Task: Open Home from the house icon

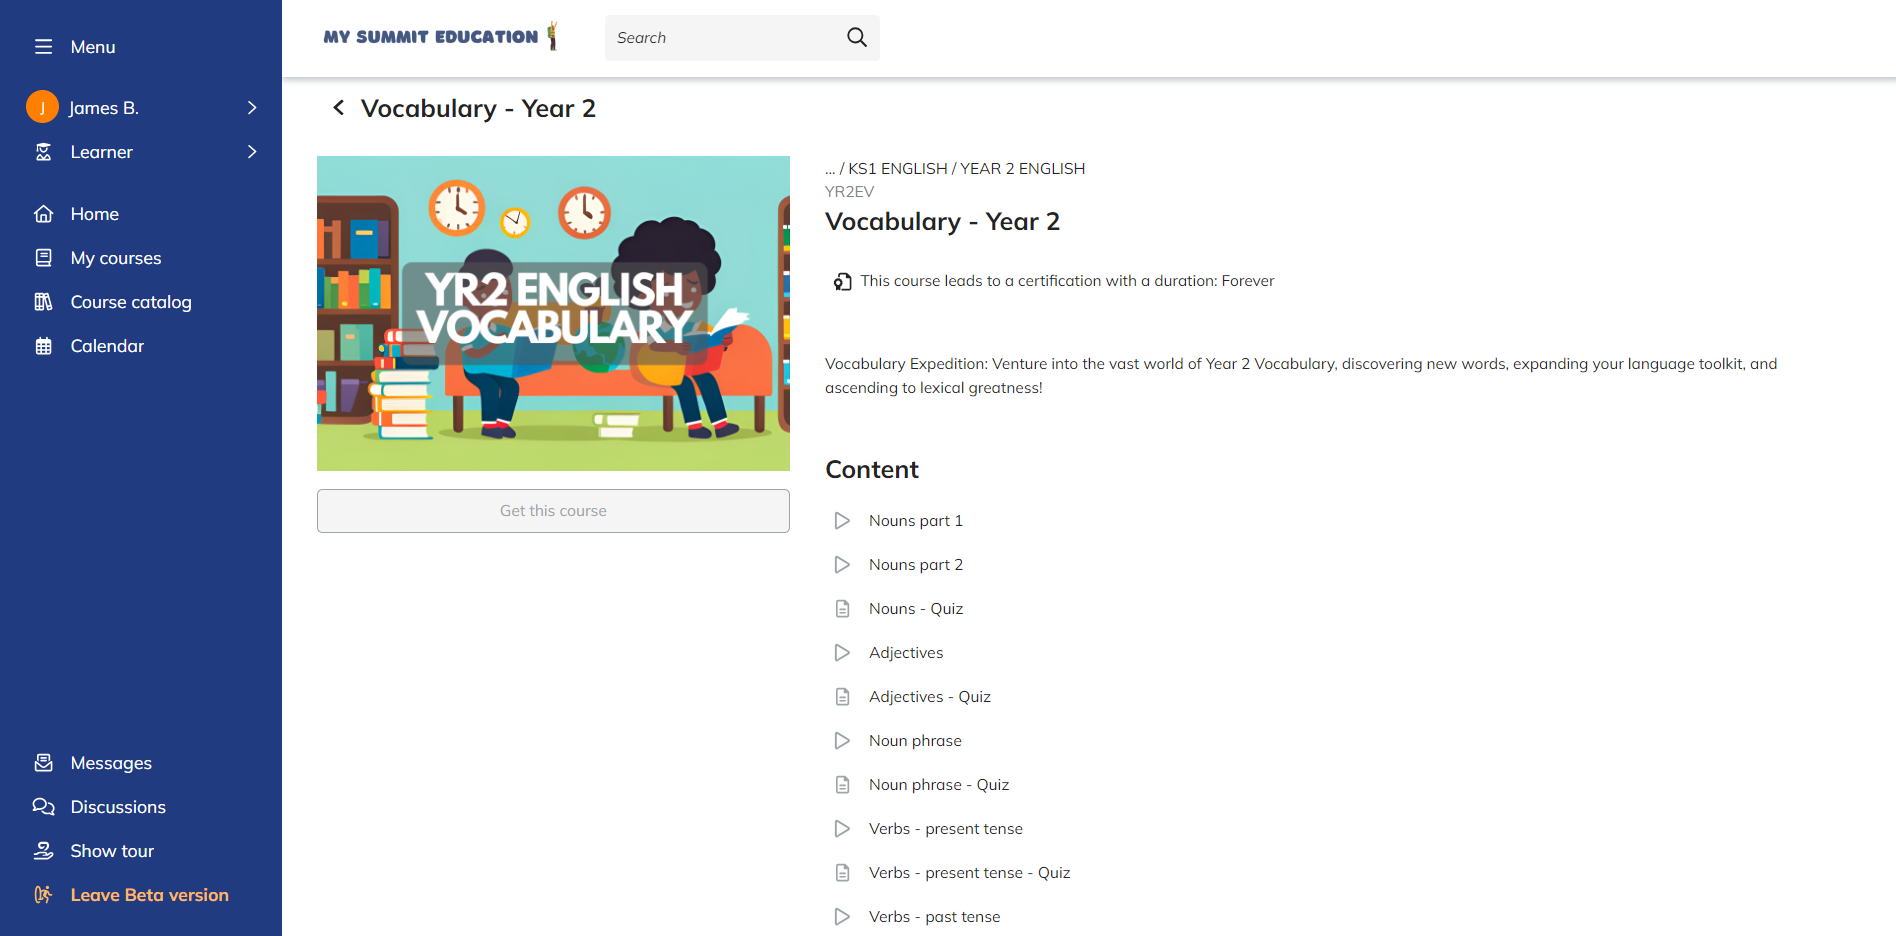Action: coord(43,214)
